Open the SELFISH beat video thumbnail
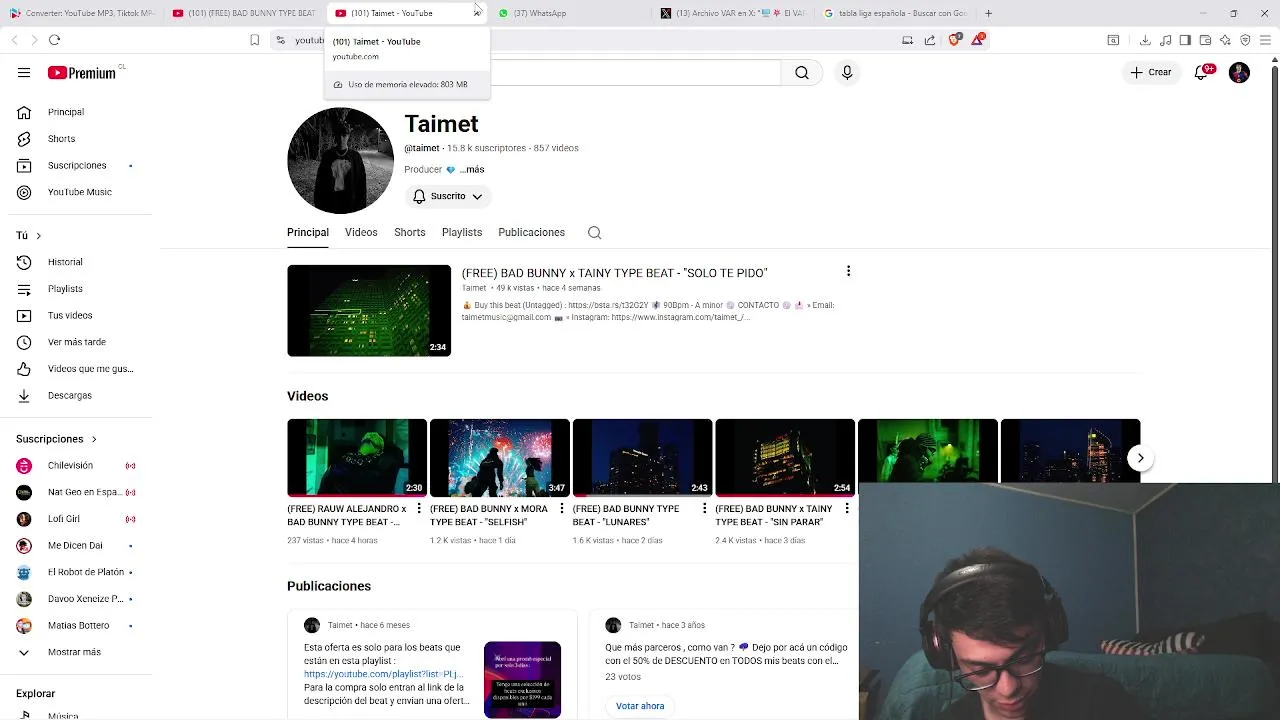This screenshot has height=720, width=1280. (500, 457)
